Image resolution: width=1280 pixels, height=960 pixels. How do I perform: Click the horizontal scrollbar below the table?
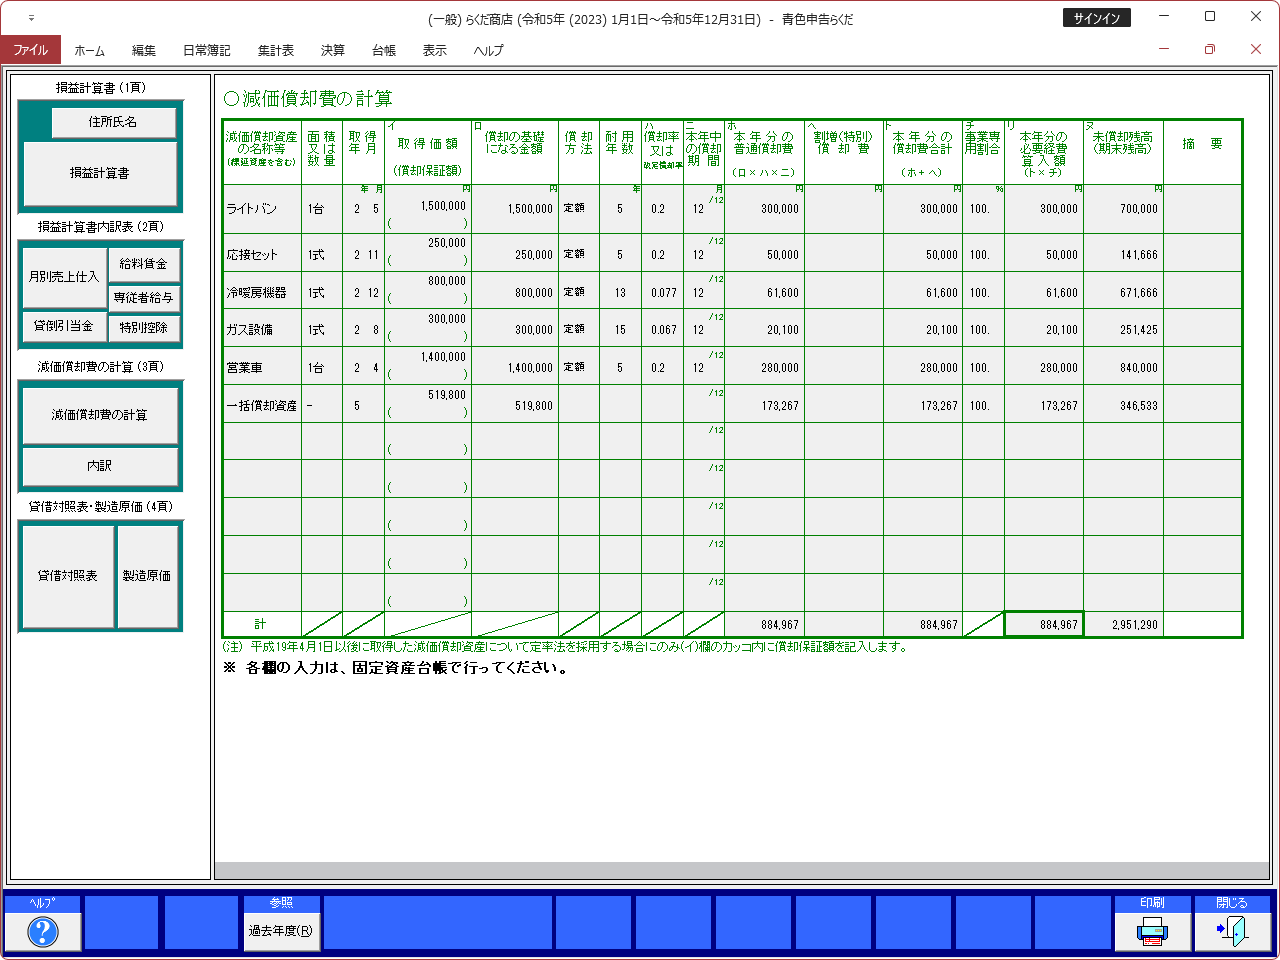[742, 871]
